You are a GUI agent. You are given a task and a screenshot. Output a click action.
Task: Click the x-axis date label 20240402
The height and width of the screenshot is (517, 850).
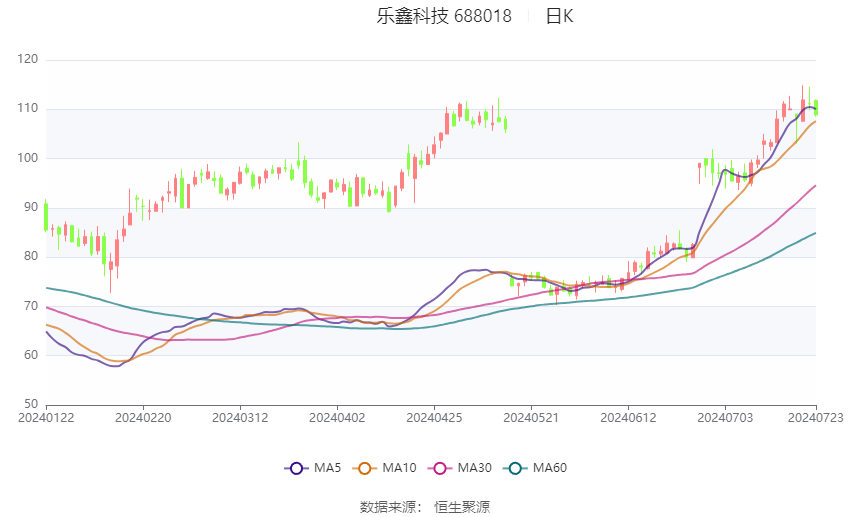click(x=337, y=418)
